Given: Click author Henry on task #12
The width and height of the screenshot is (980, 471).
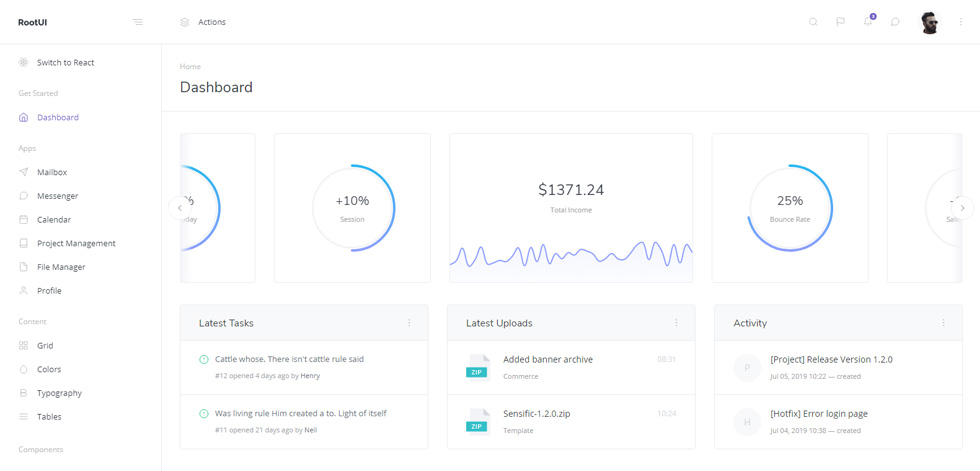Looking at the screenshot, I should [x=310, y=376].
